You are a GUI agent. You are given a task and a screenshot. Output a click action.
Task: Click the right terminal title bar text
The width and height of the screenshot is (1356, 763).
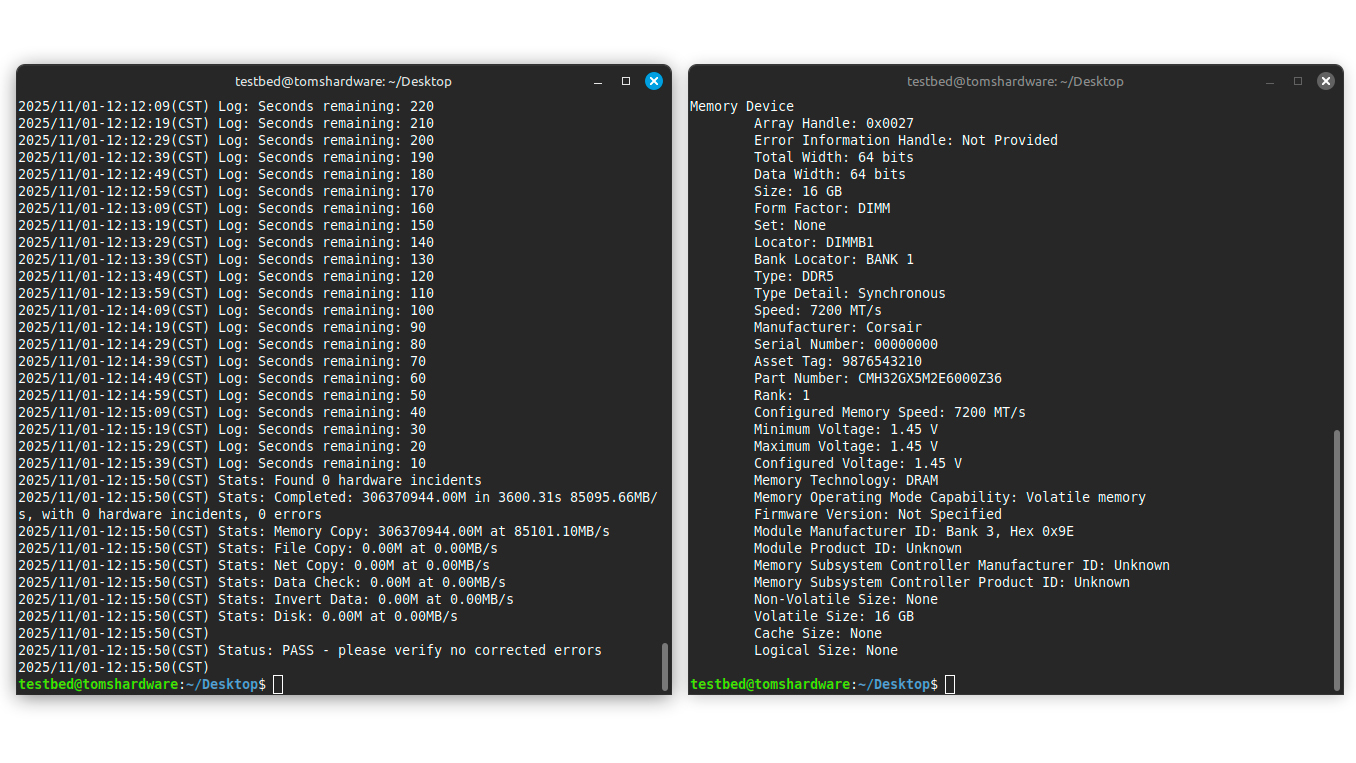click(1015, 81)
